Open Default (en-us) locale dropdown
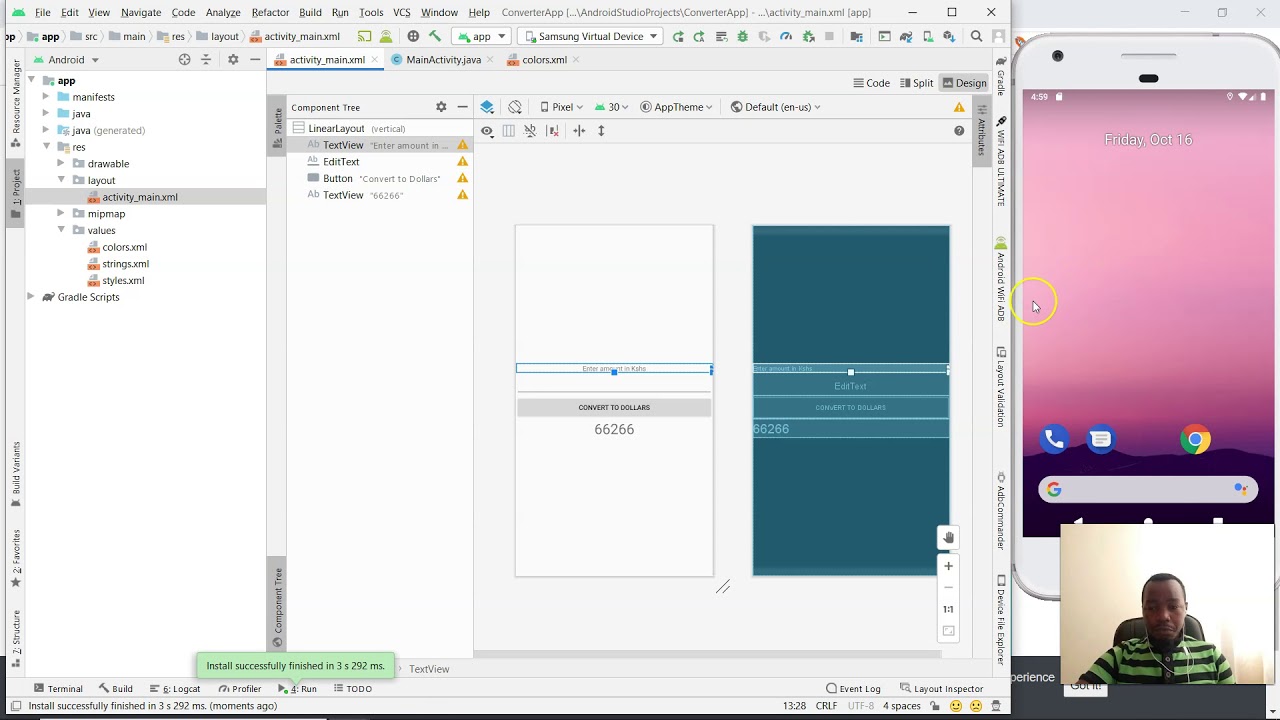1280x720 pixels. 776,107
